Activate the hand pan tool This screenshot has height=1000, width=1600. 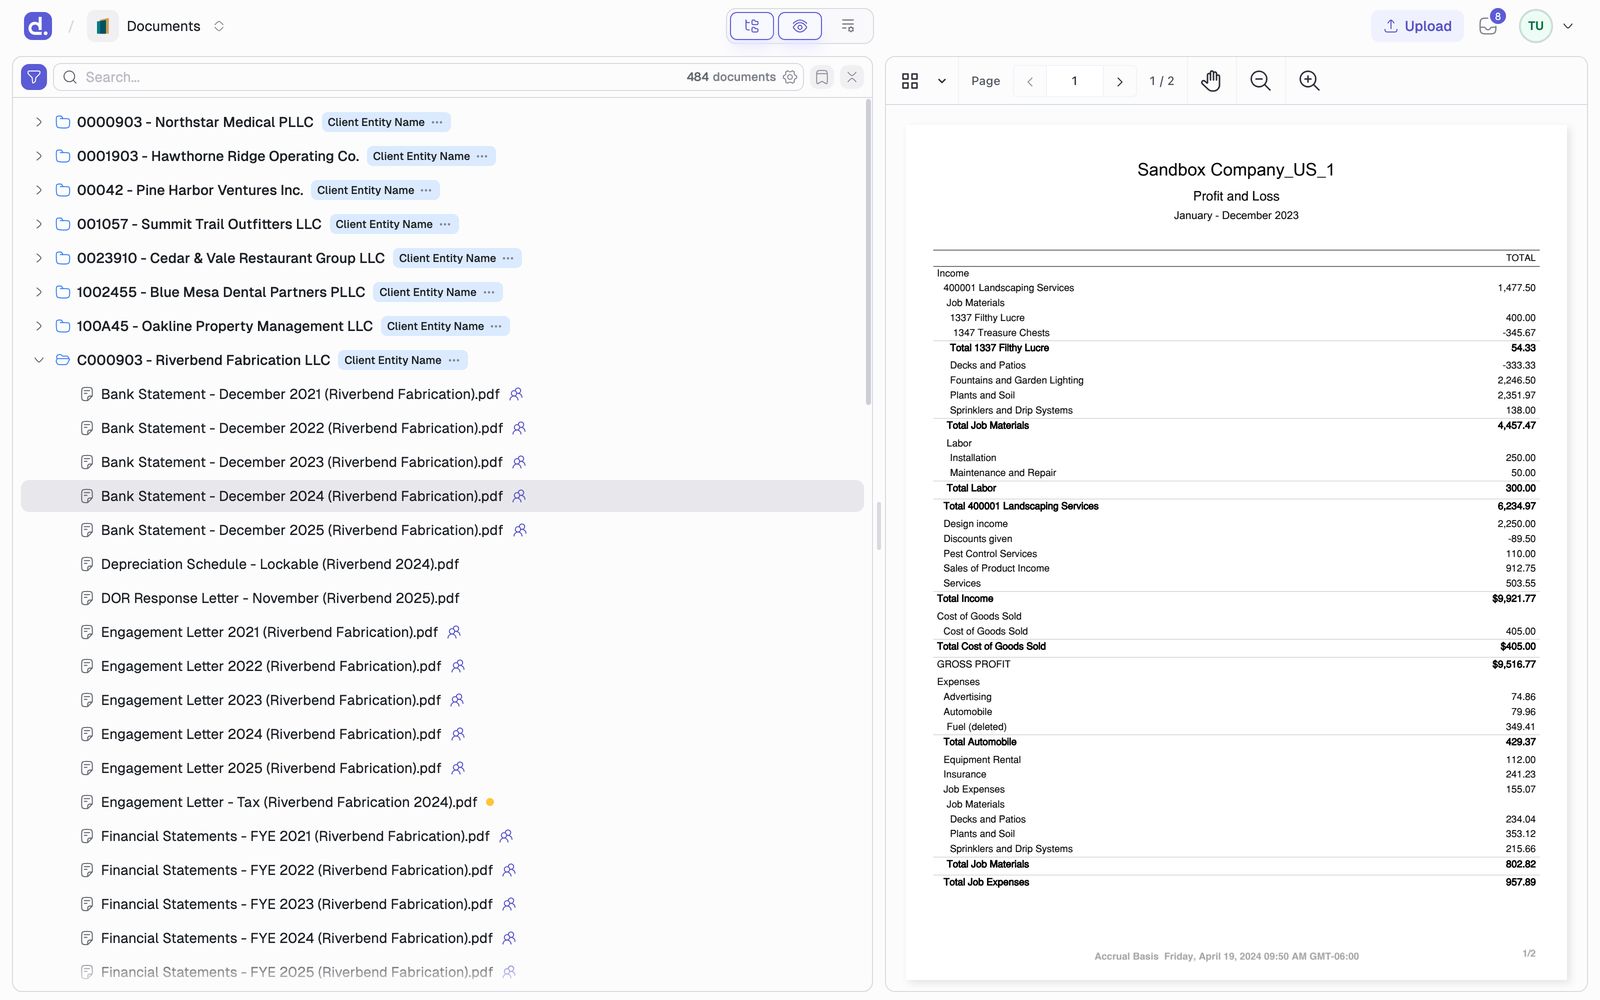tap(1211, 81)
